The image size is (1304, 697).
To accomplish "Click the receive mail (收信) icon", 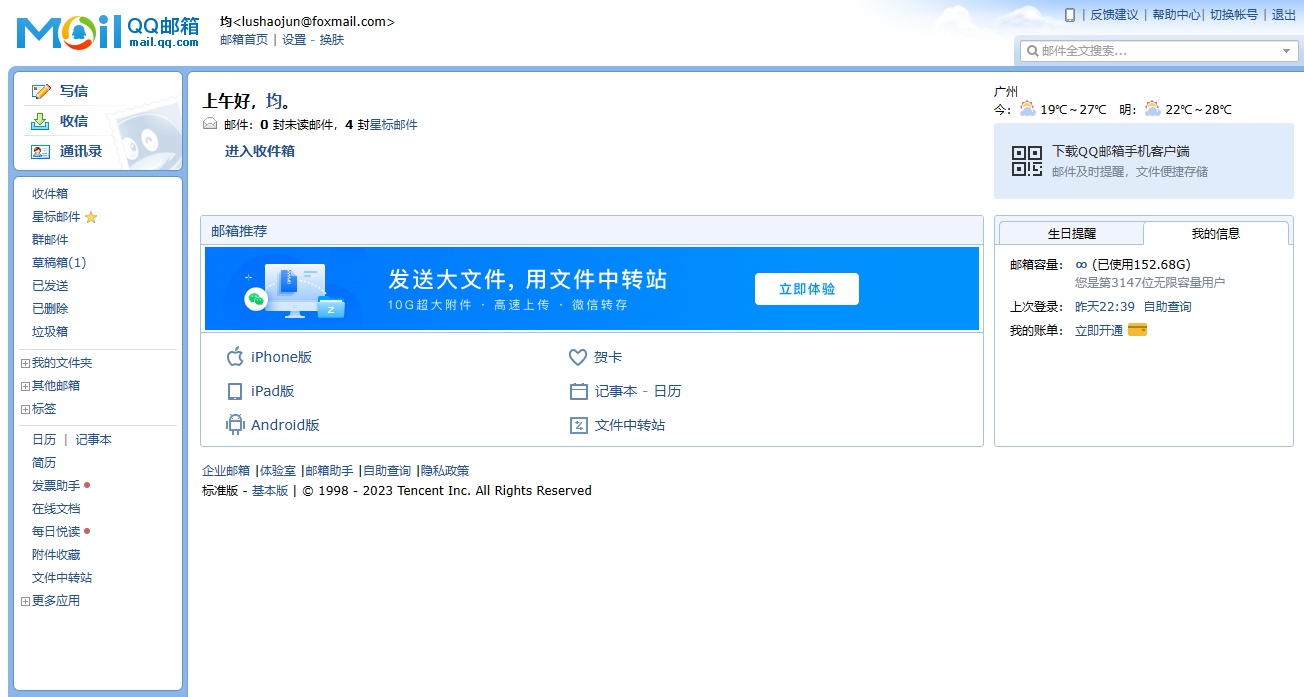I will pos(40,121).
